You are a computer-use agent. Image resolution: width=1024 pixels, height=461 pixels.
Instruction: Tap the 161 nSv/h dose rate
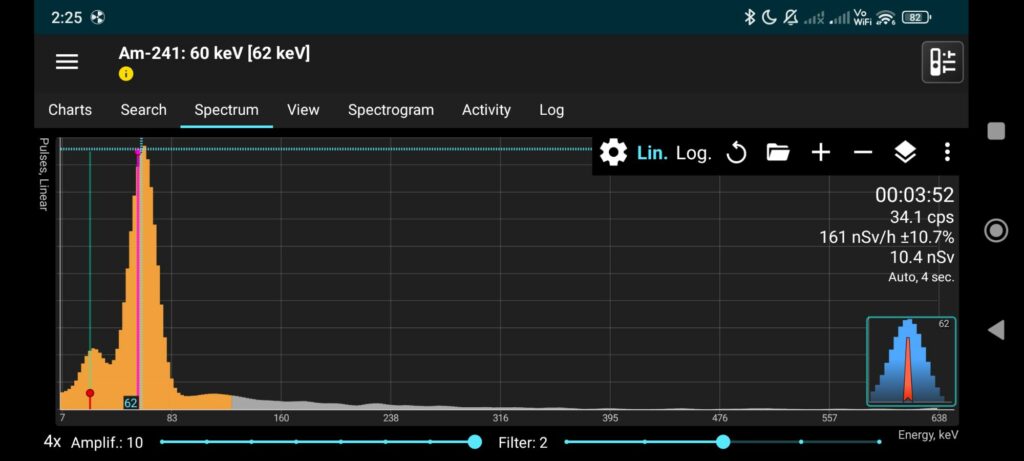pos(886,237)
